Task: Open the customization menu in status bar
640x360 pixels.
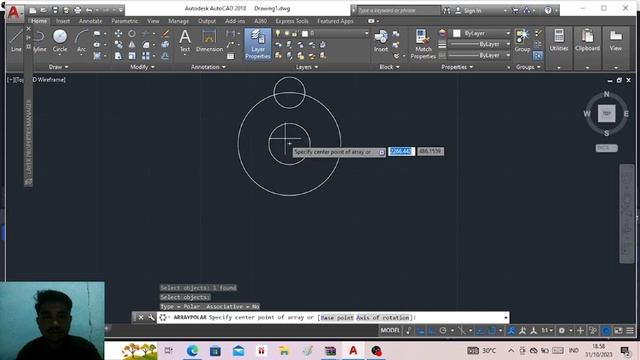Action: click(630, 331)
